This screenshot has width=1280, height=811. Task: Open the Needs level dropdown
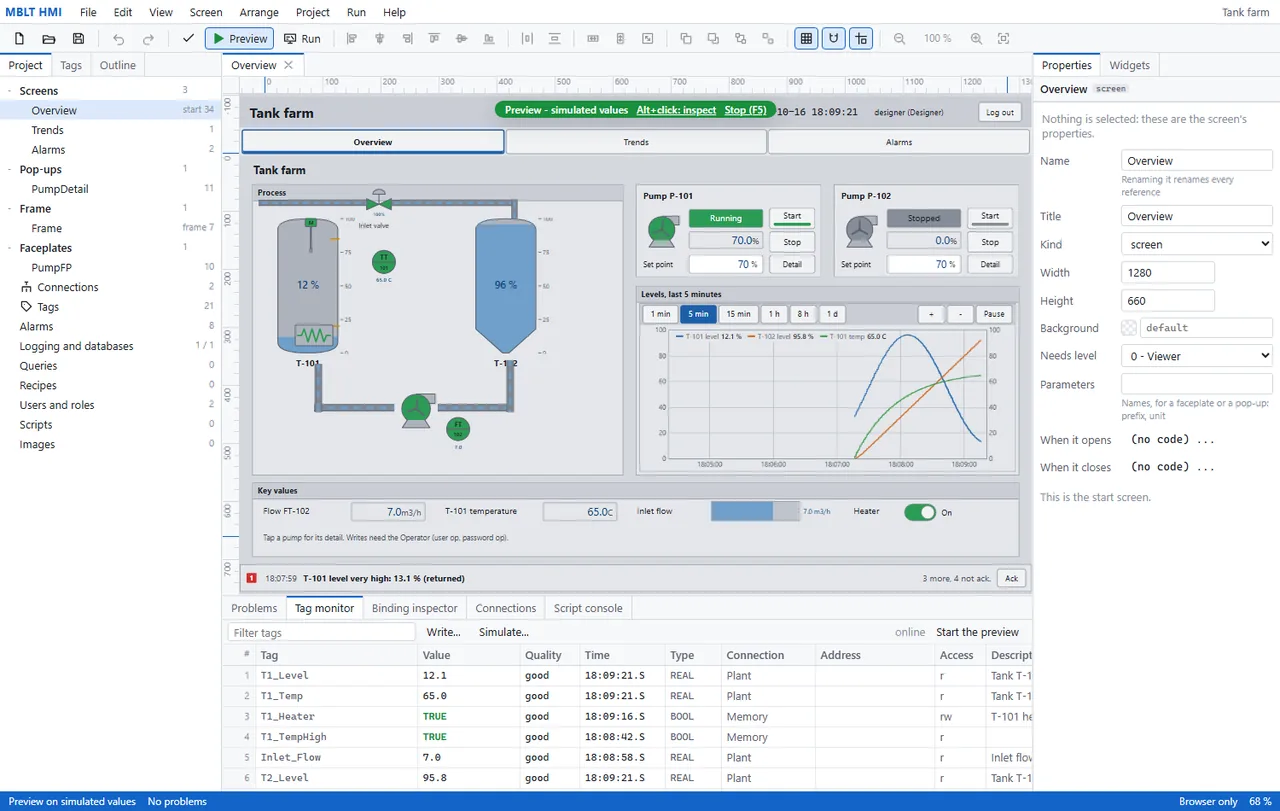pyautogui.click(x=1197, y=356)
